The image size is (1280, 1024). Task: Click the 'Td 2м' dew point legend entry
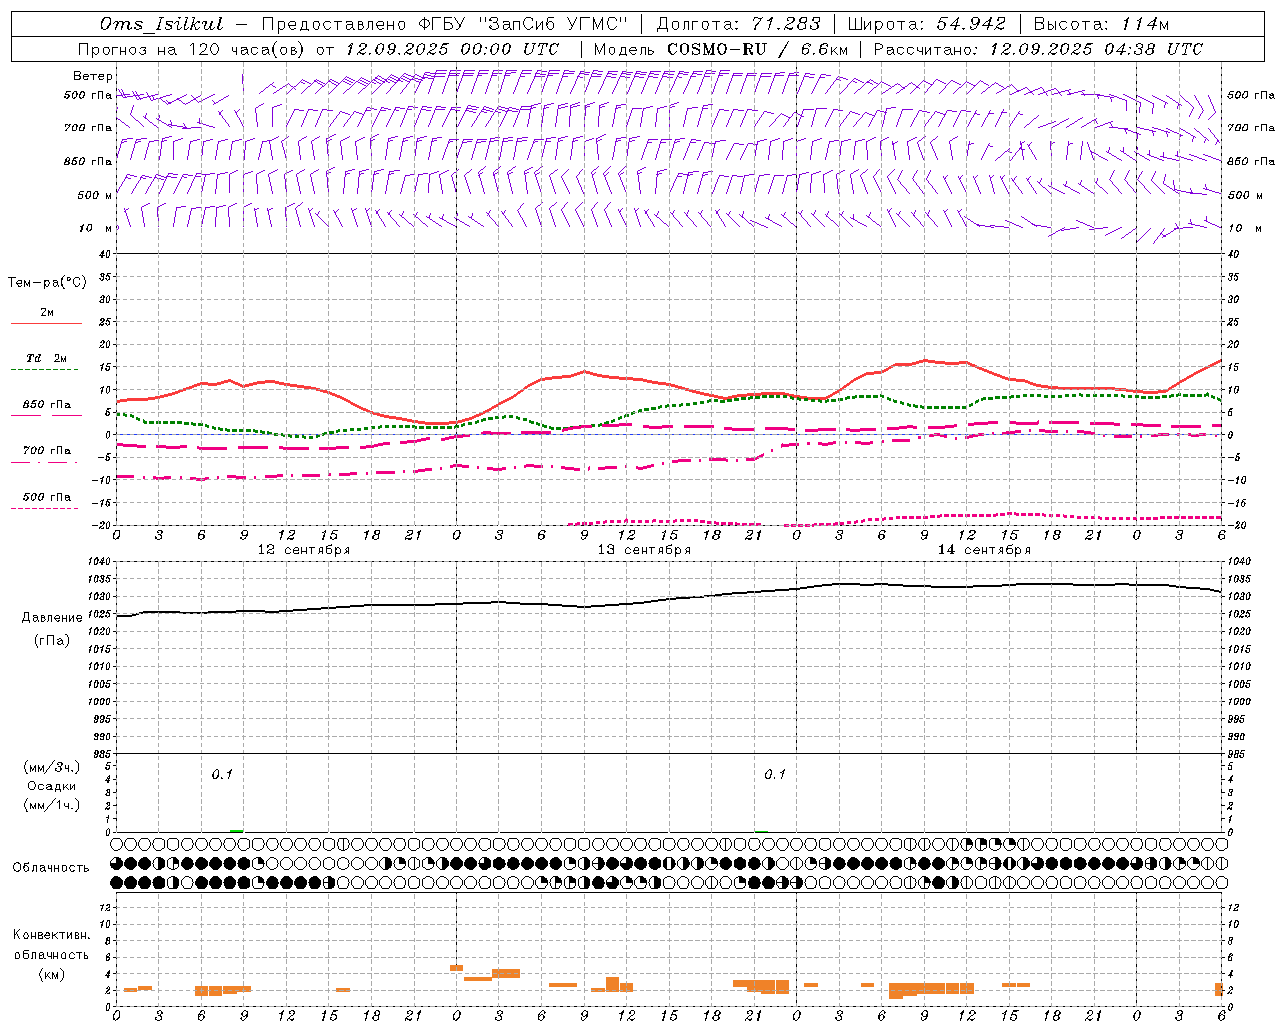46,358
